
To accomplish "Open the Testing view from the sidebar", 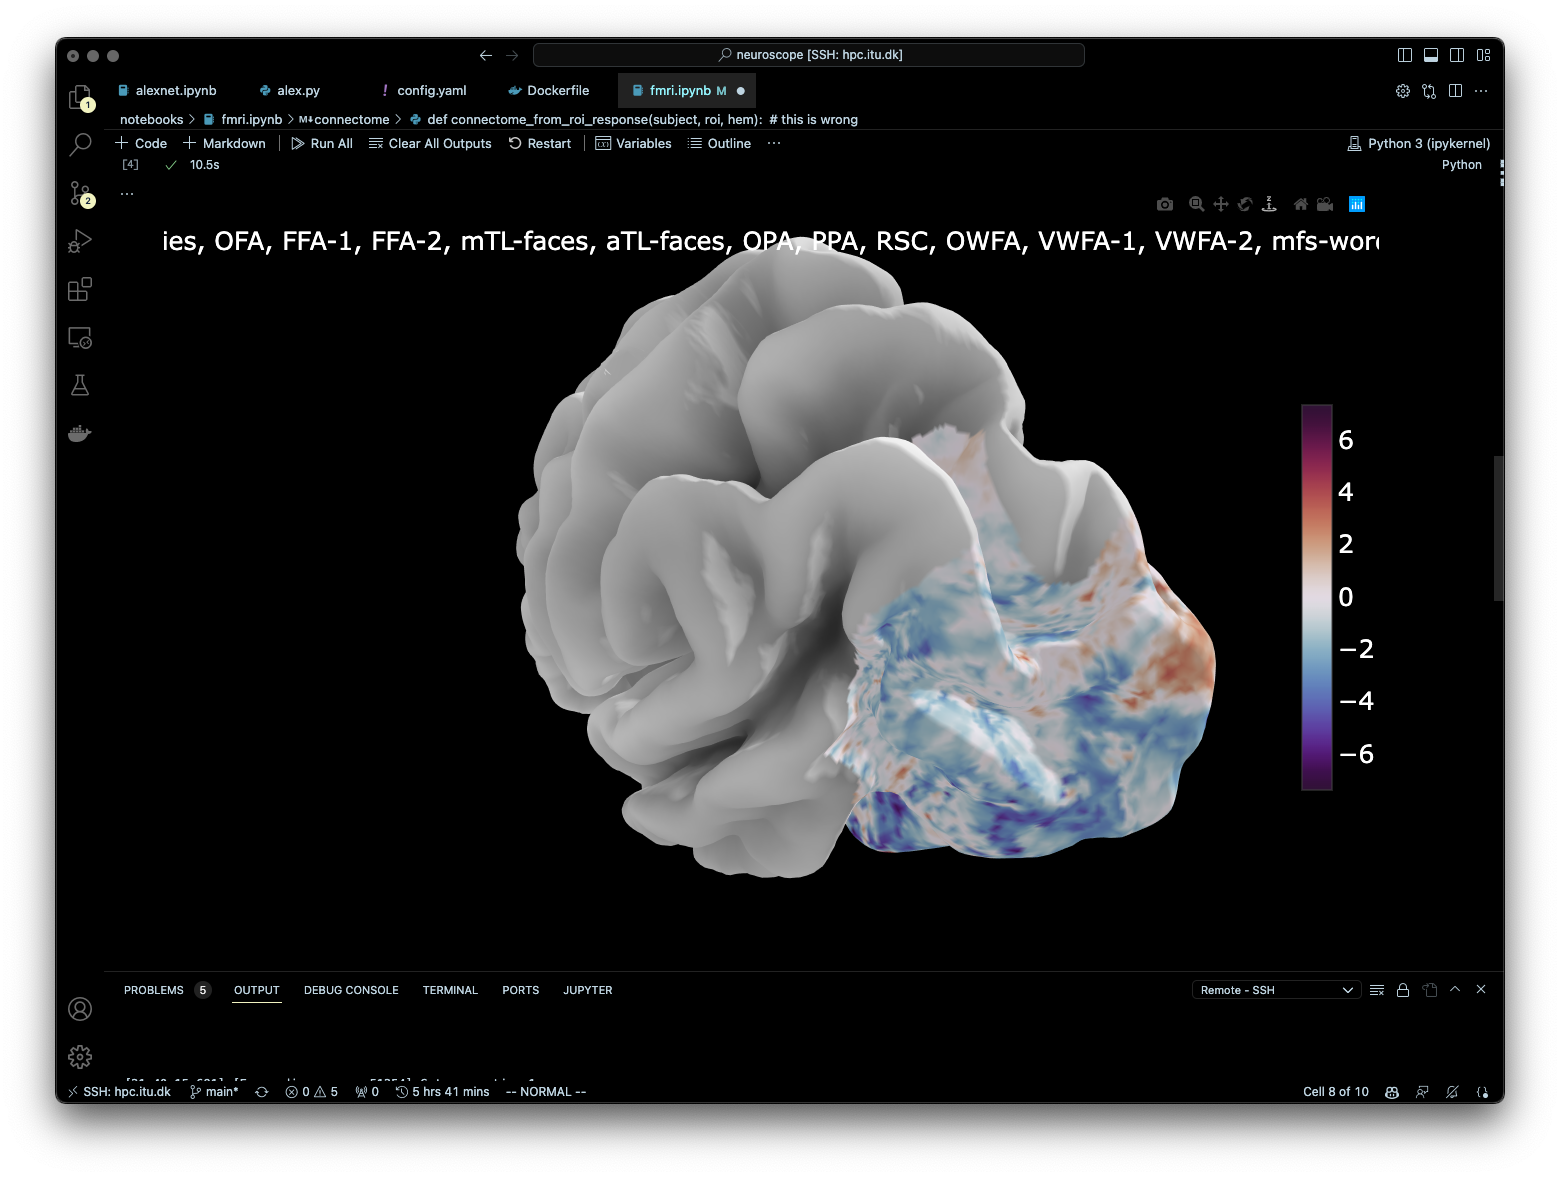I will pyautogui.click(x=80, y=385).
